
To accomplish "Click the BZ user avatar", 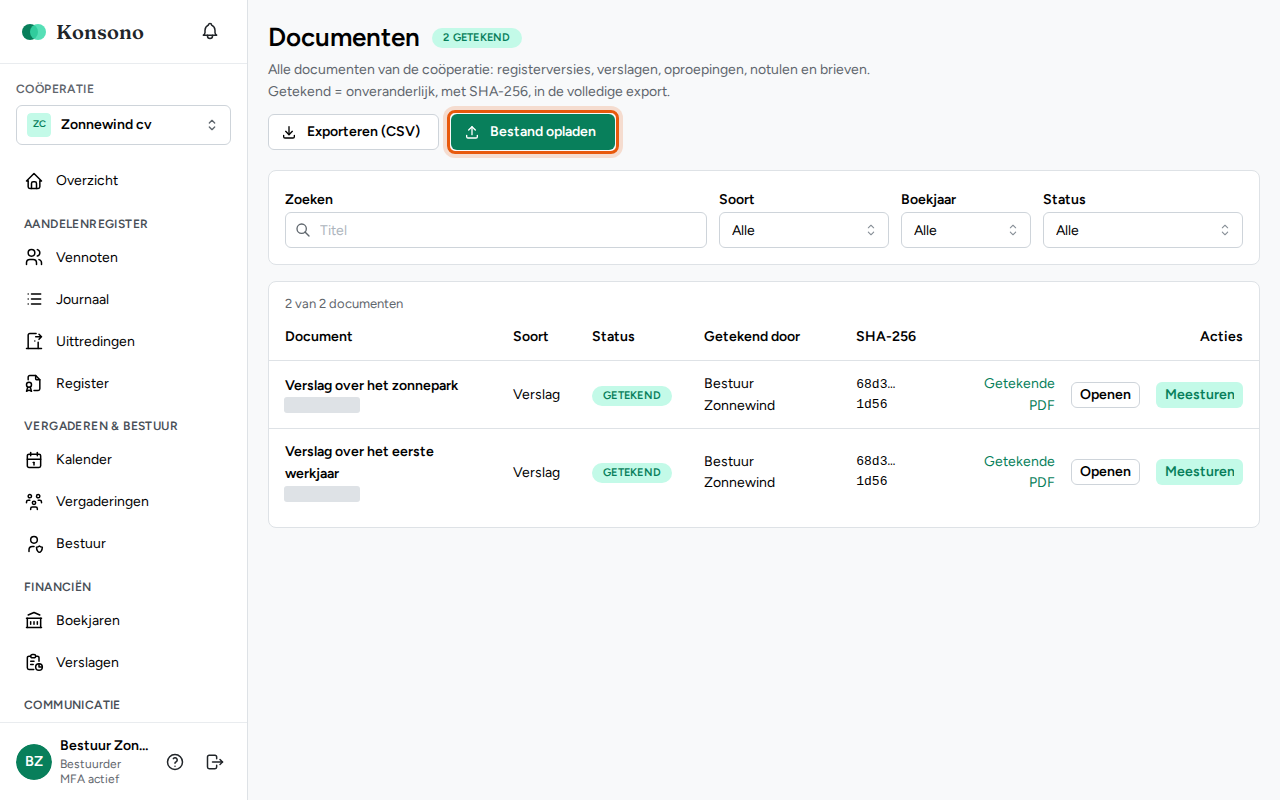I will [x=34, y=762].
